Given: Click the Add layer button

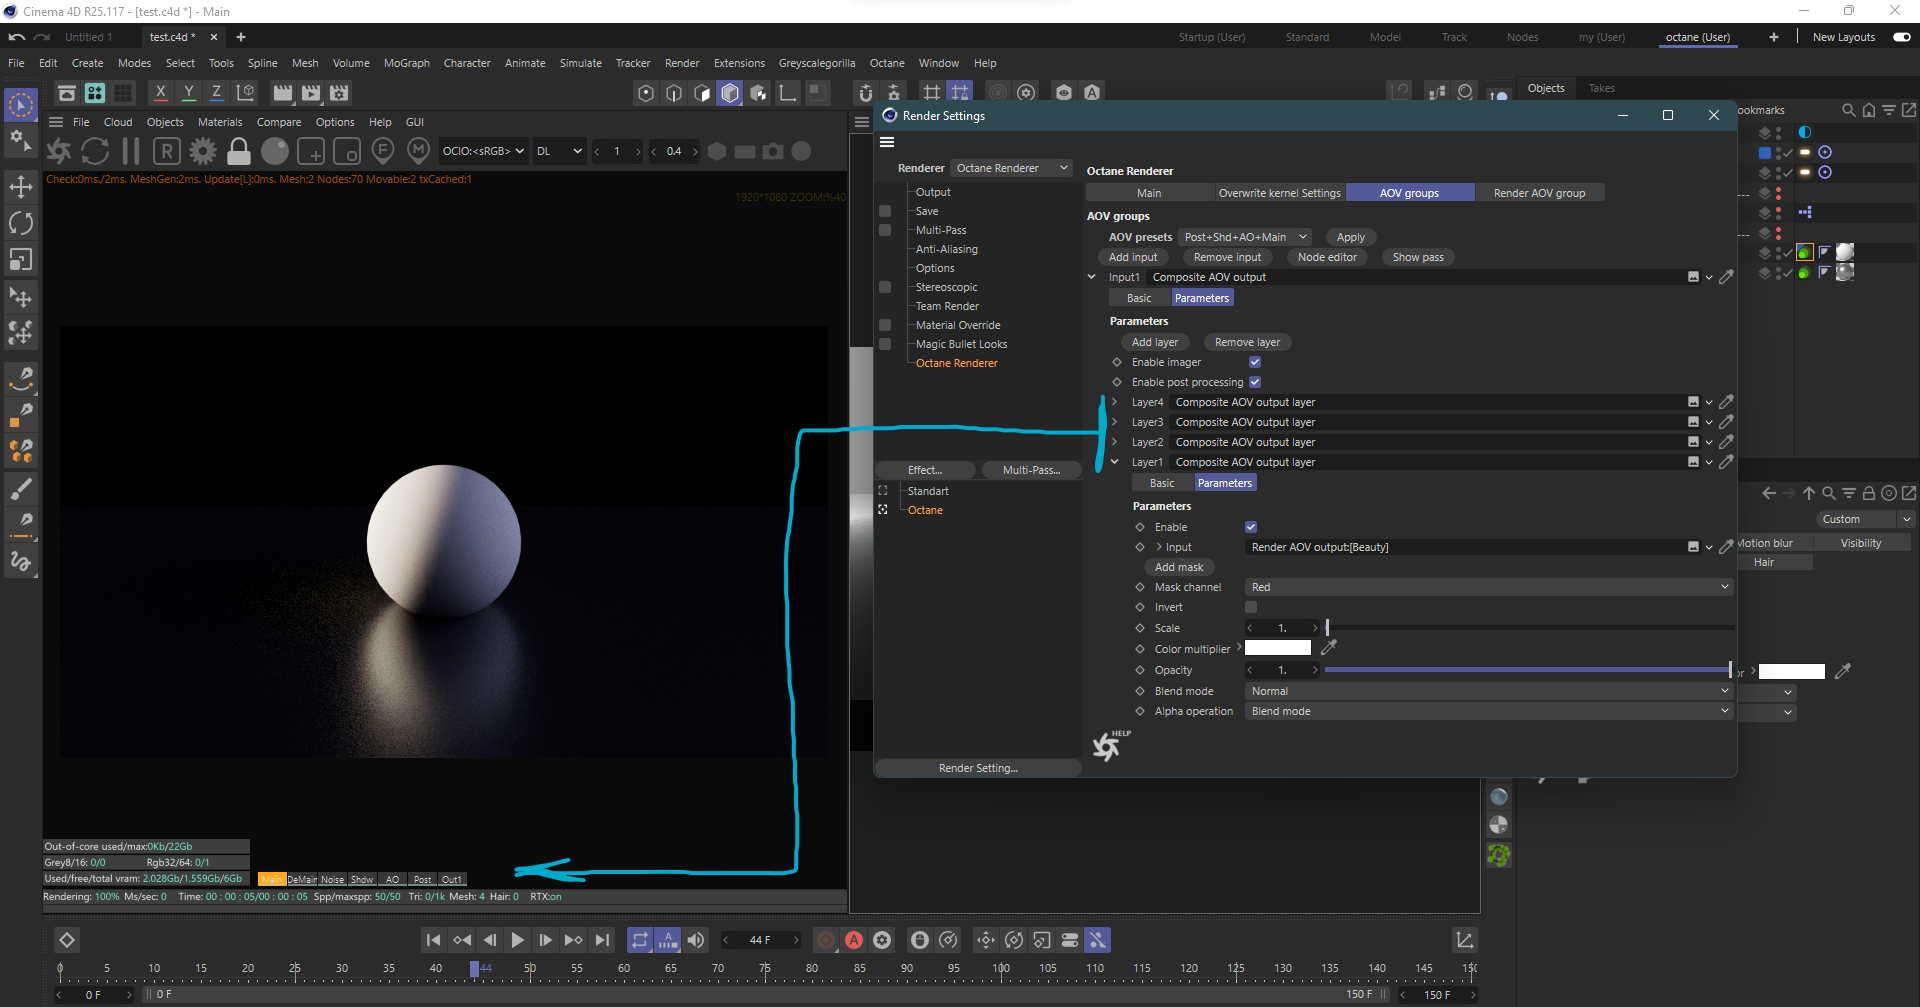Looking at the screenshot, I should [x=1155, y=342].
